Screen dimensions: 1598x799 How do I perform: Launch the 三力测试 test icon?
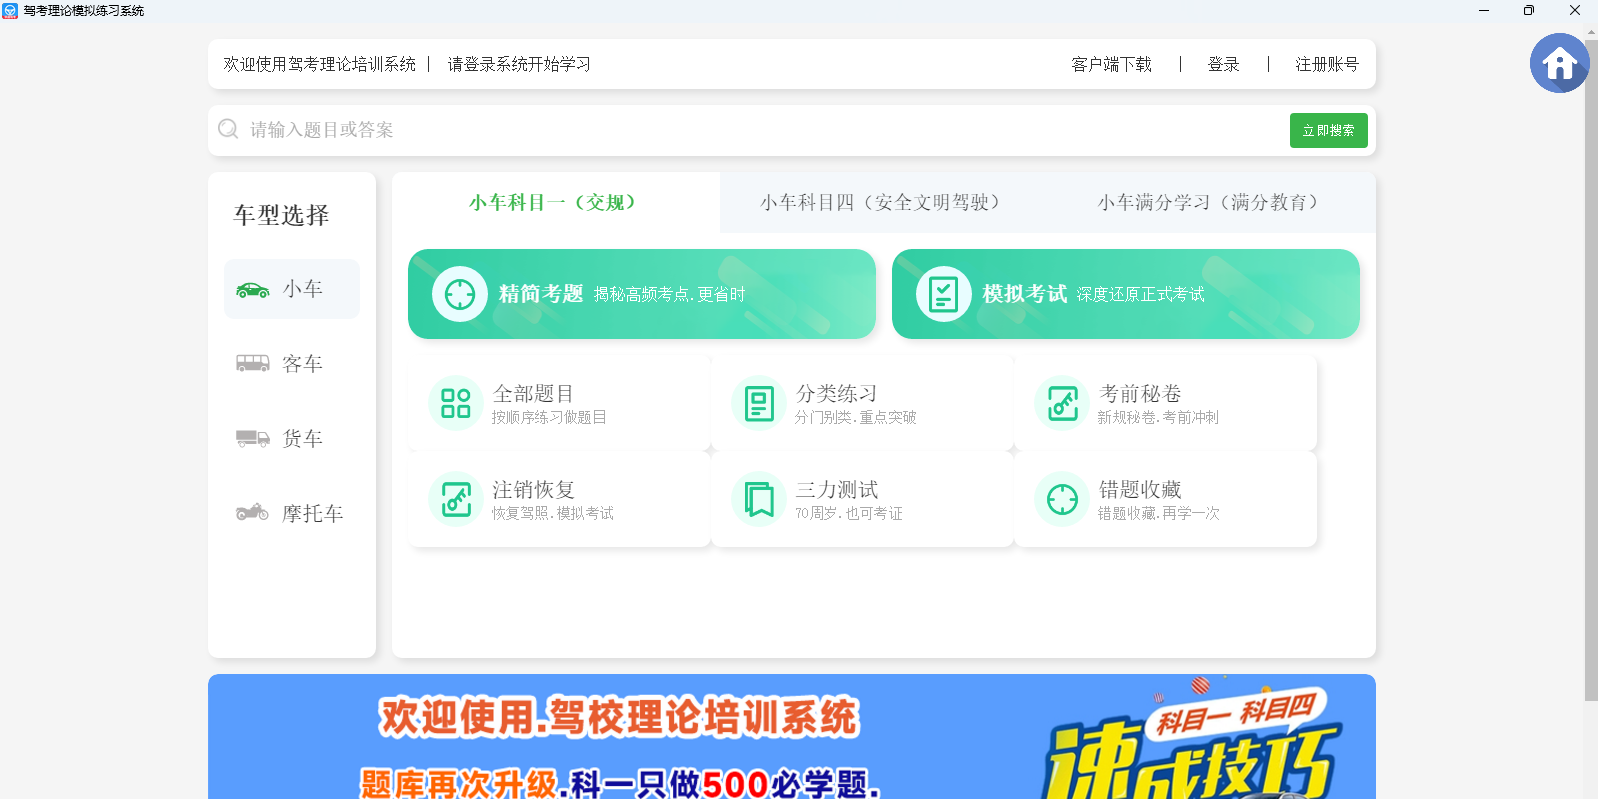coord(759,499)
